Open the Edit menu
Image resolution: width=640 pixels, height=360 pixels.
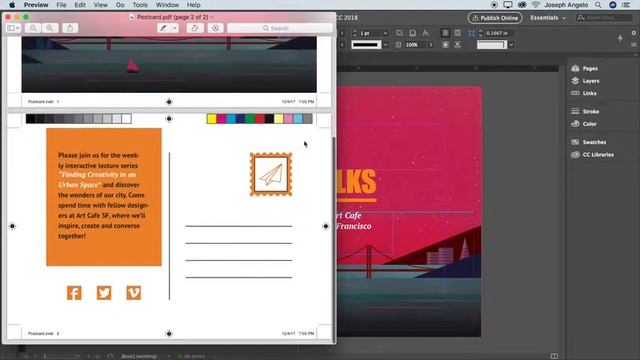(80, 5)
